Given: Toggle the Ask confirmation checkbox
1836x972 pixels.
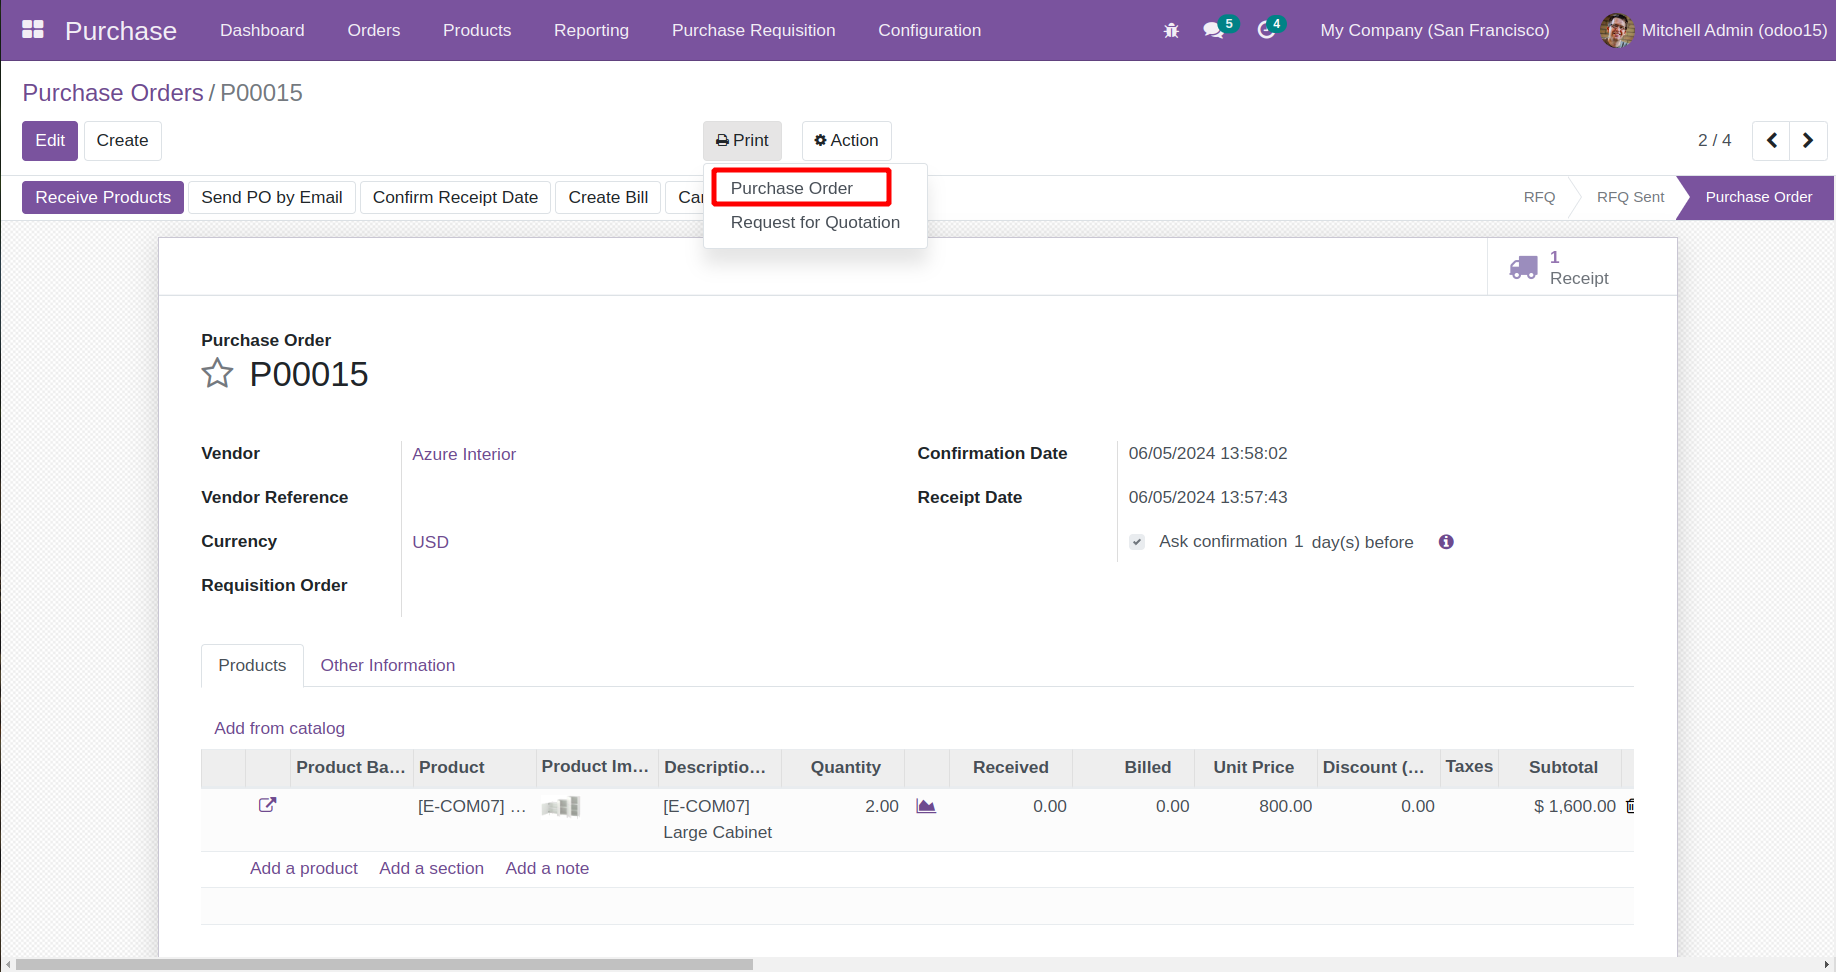Looking at the screenshot, I should coord(1137,542).
